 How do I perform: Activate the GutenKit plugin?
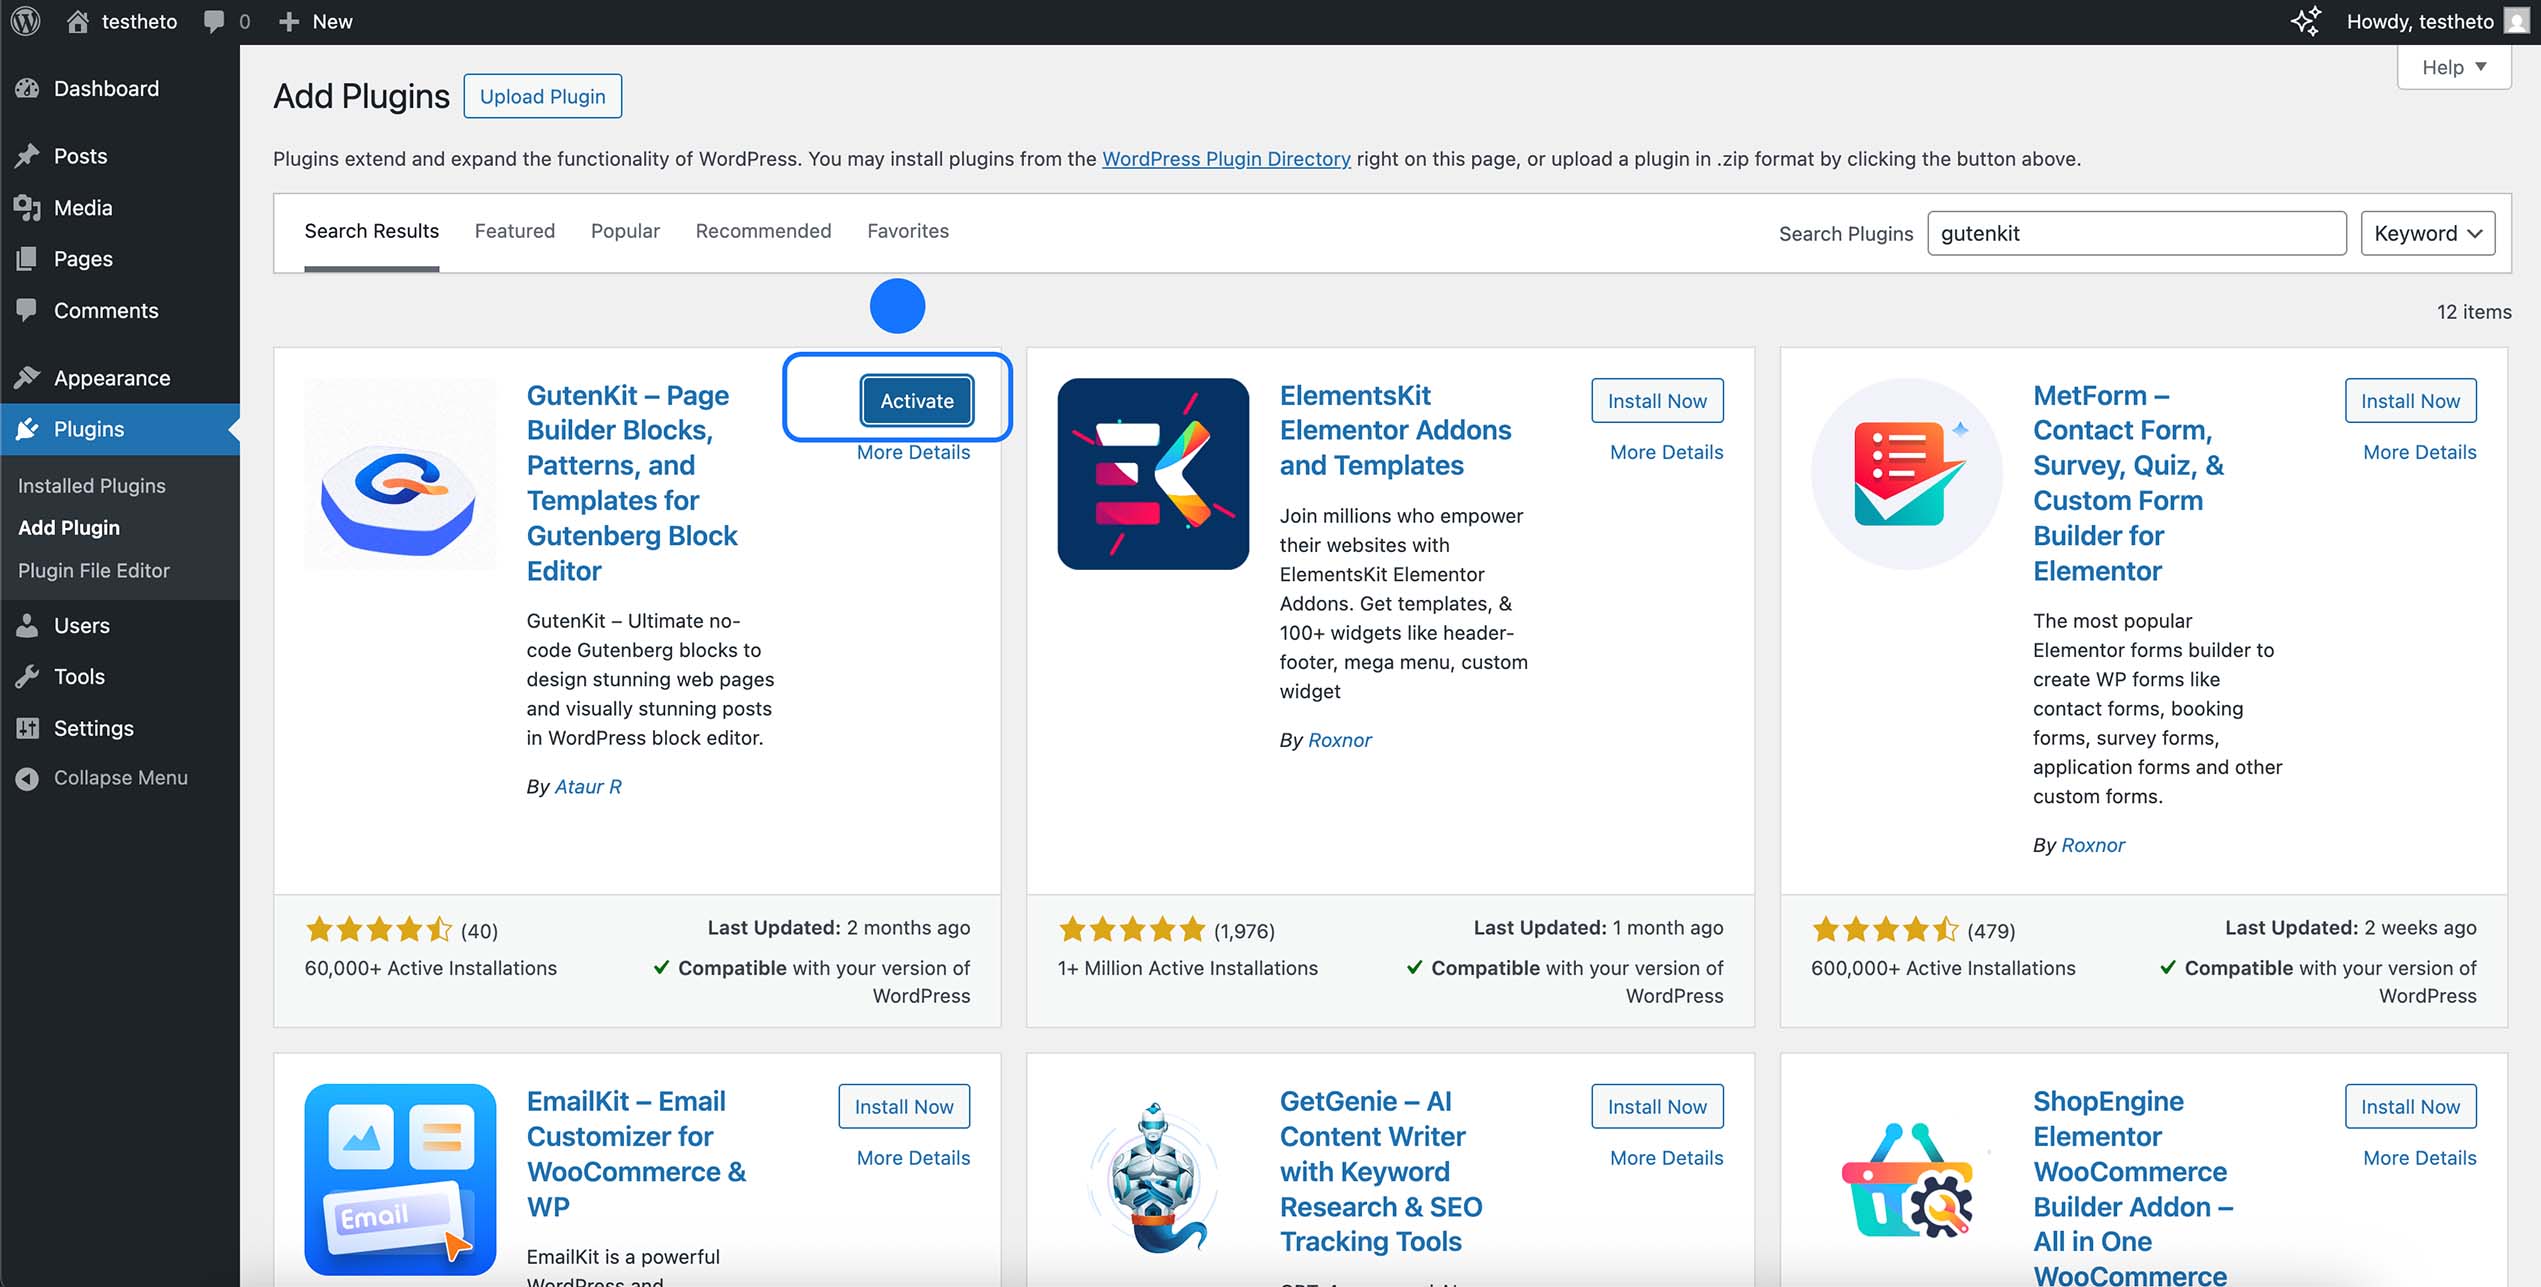coord(916,400)
